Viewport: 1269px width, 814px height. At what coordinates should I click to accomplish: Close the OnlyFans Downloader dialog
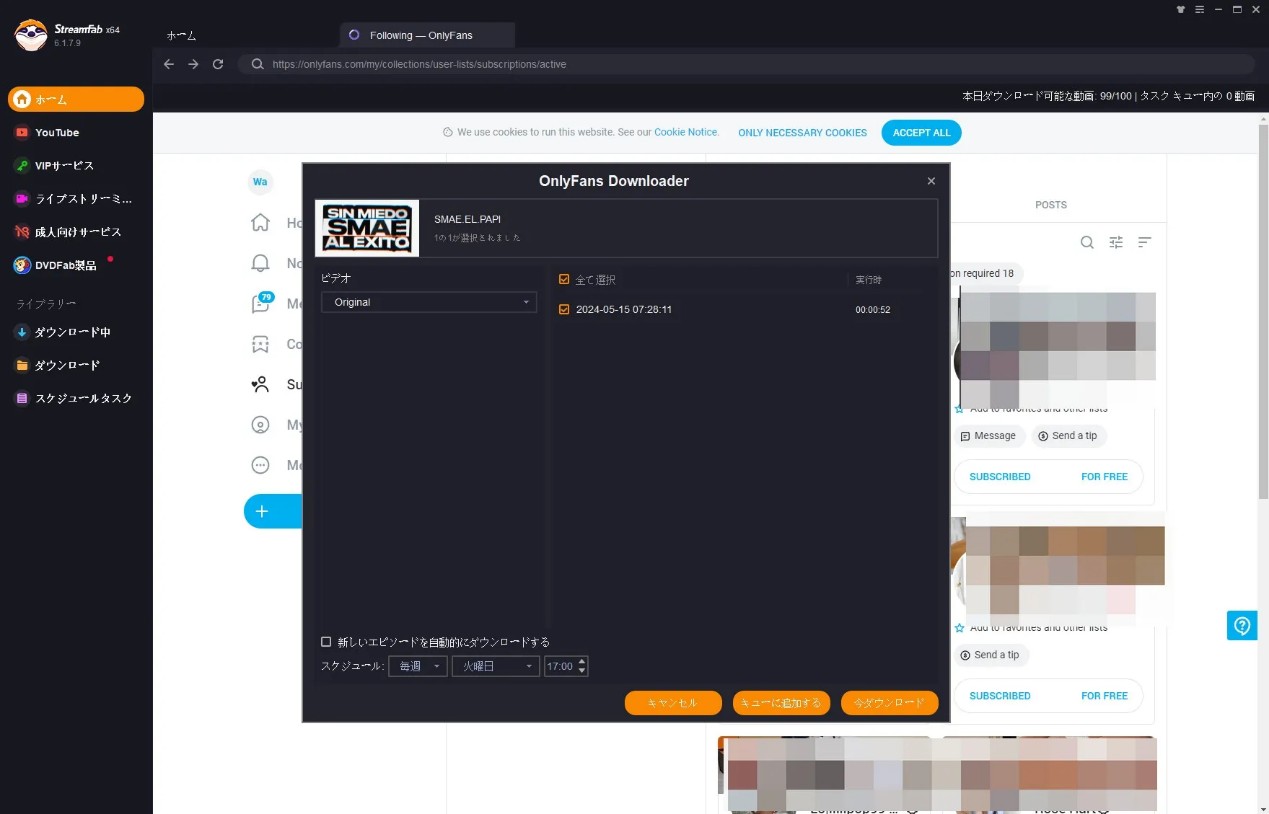tap(931, 181)
